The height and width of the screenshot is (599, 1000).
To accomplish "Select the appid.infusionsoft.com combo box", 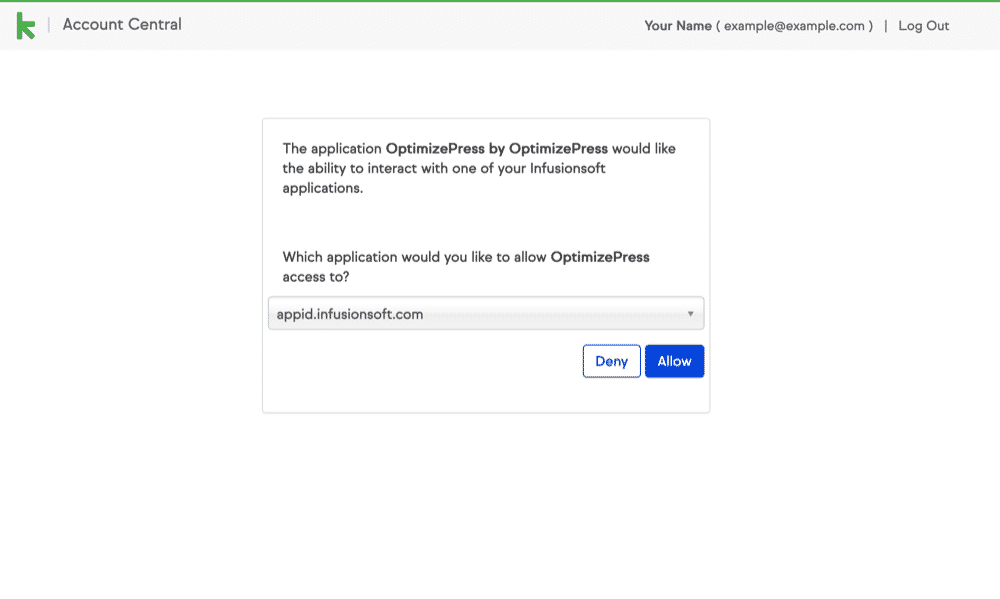I will [x=486, y=313].
